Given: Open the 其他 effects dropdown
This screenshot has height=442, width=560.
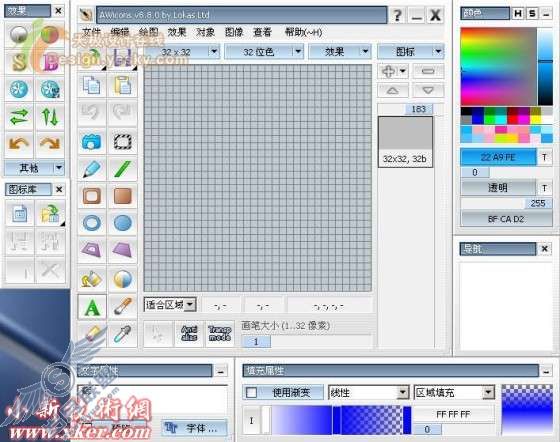Looking at the screenshot, I should click(x=59, y=167).
